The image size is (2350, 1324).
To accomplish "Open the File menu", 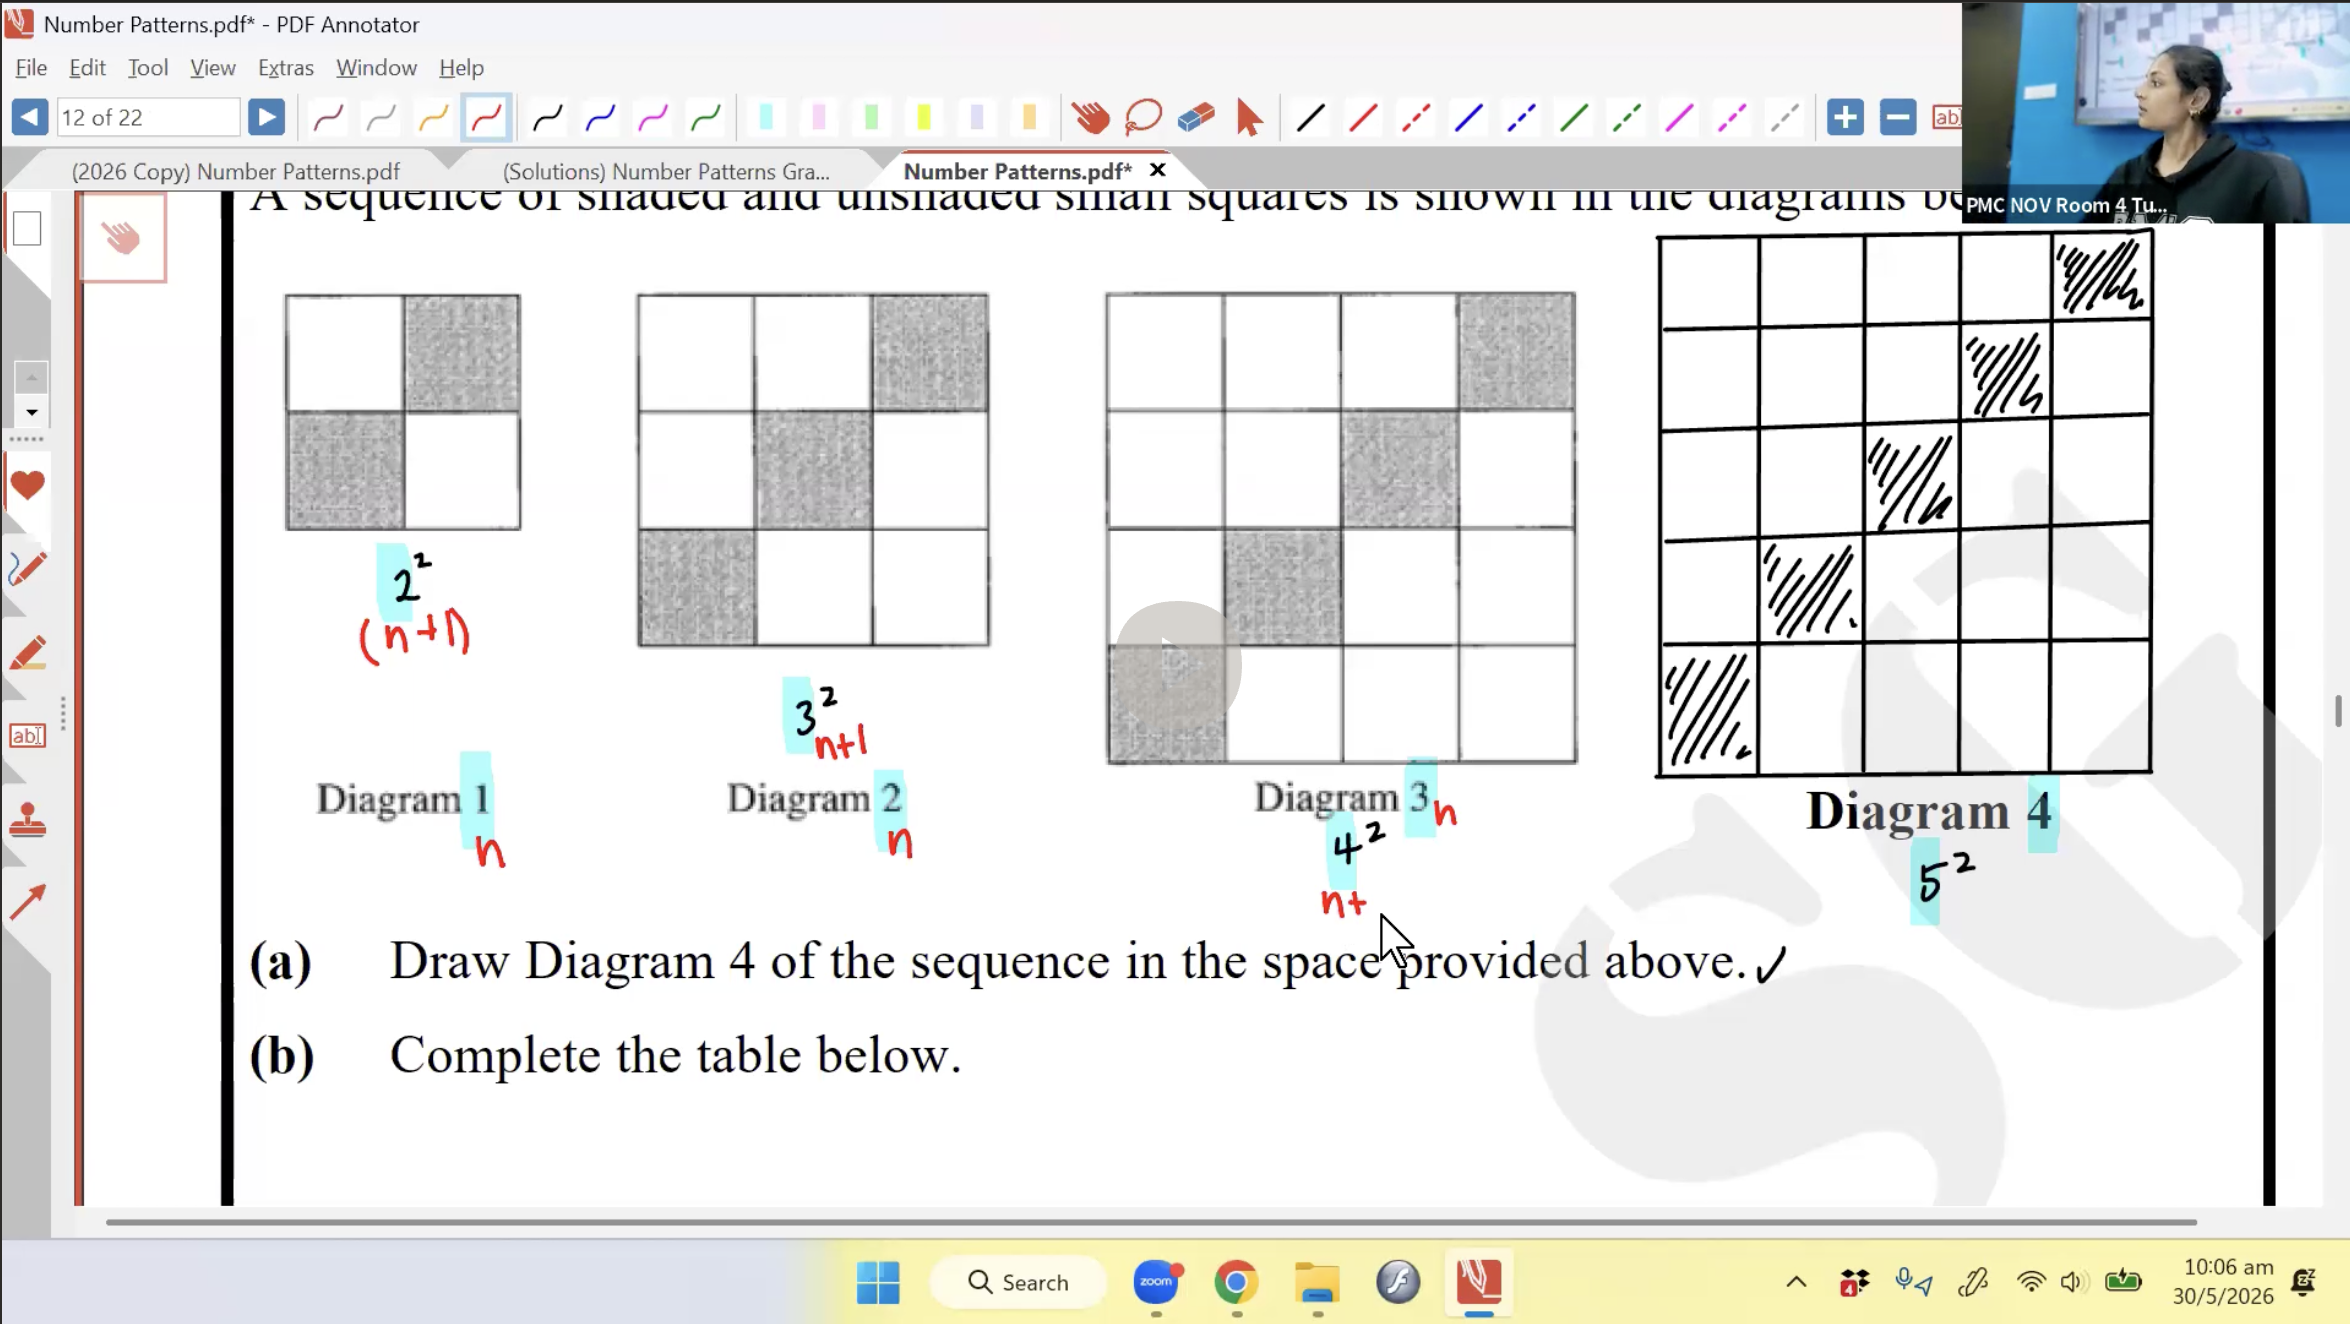I will pos(31,67).
